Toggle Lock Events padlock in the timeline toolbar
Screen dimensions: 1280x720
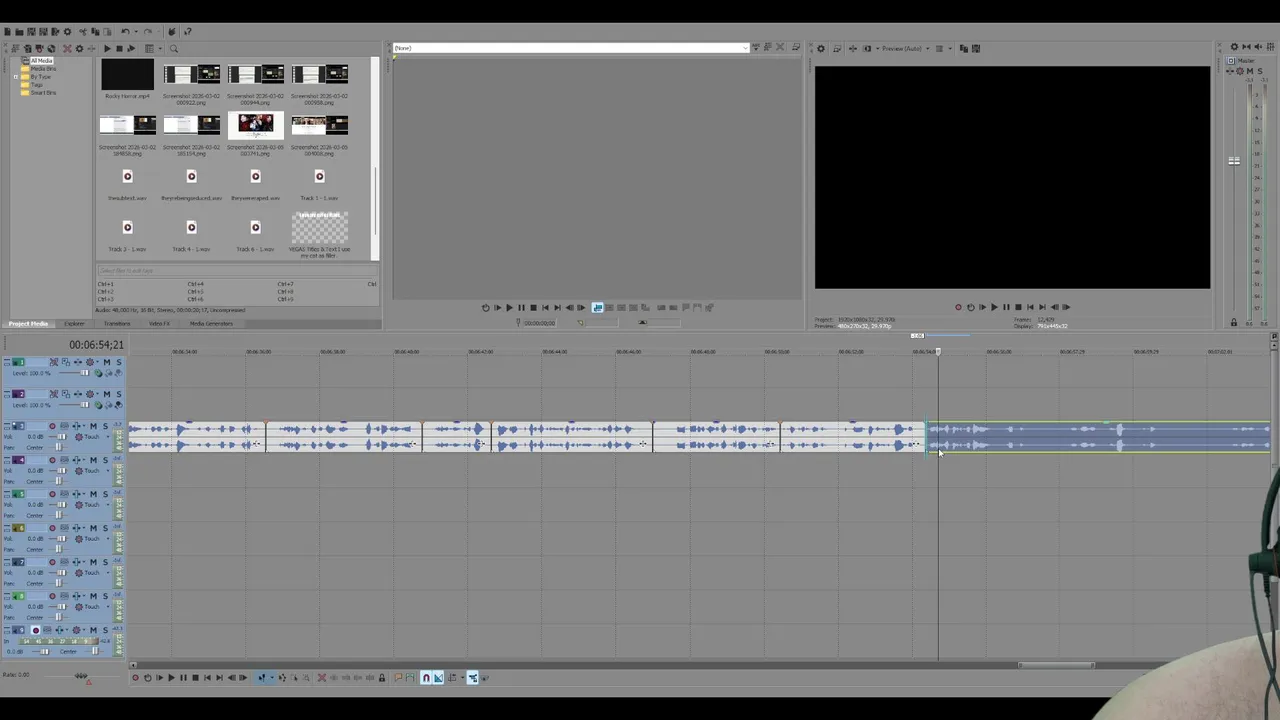(382, 677)
